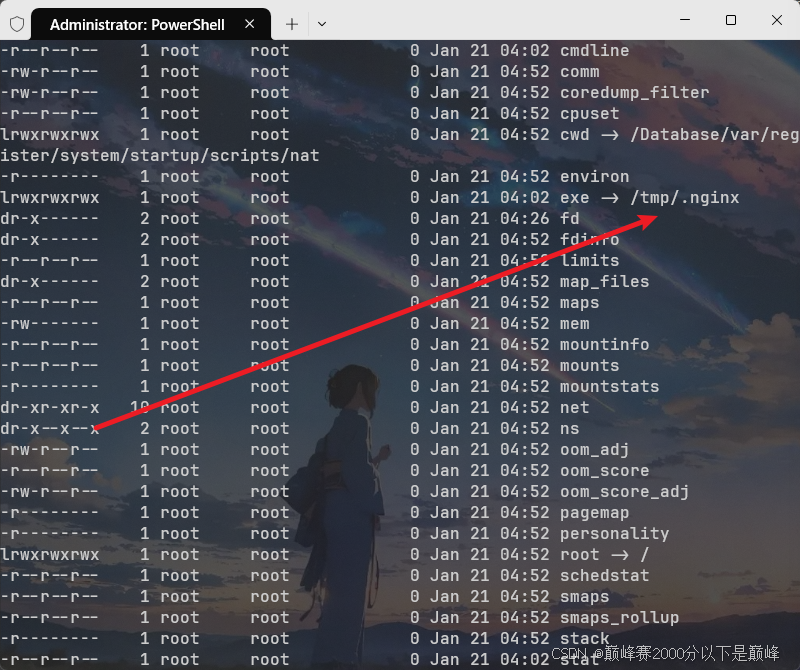Click timestamp 04:26 on the fd row
Screen dimensions: 800x670
tap(524, 218)
